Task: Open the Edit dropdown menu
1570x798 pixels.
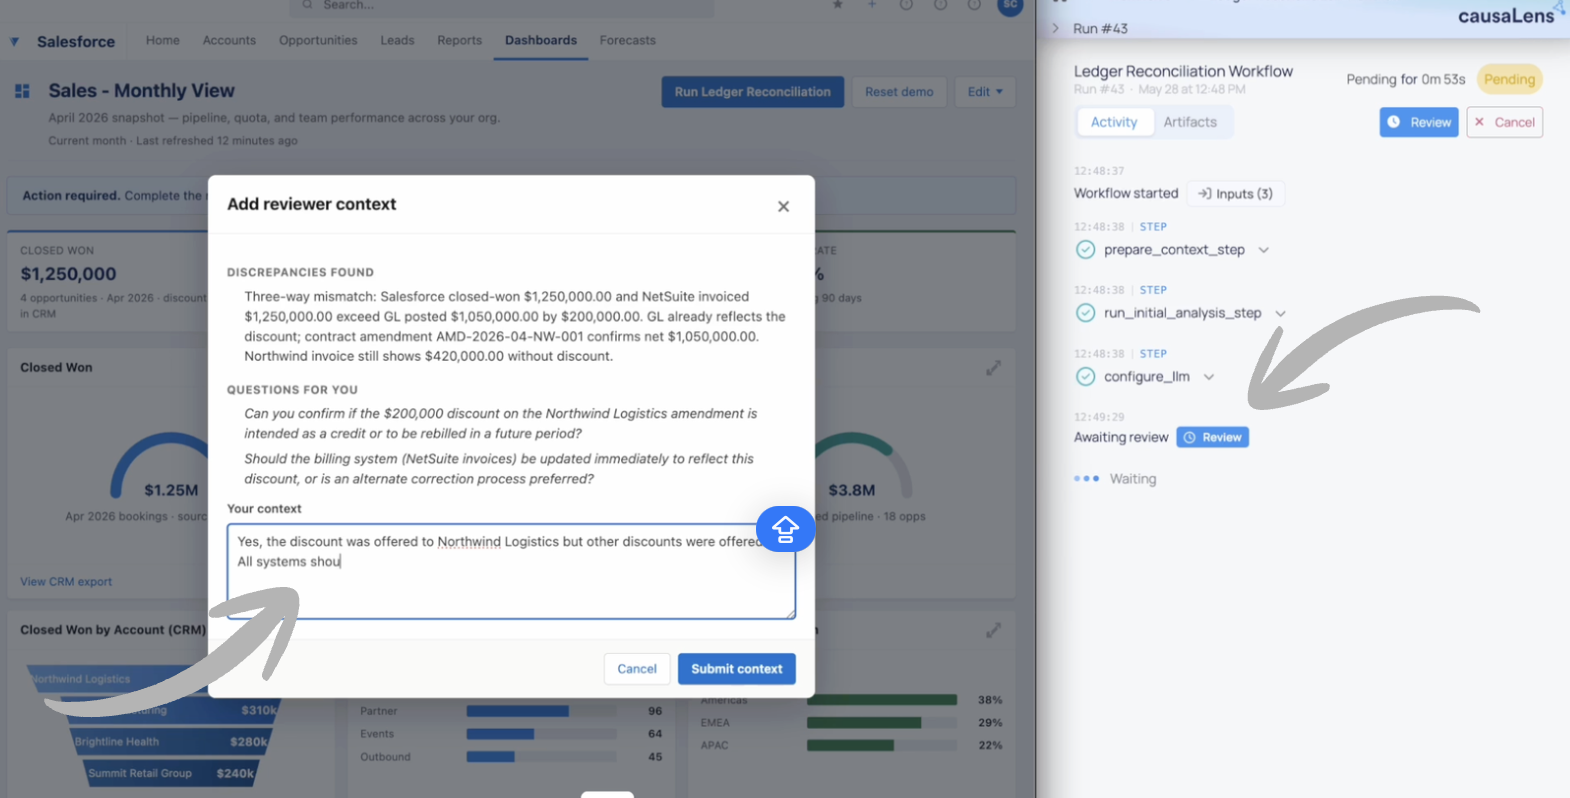Action: [x=985, y=92]
